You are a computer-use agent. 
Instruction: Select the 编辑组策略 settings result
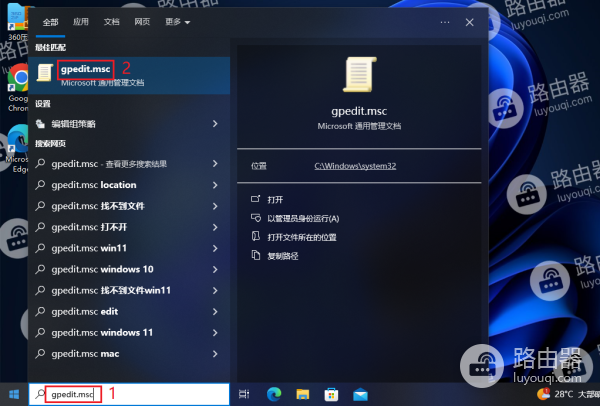(129, 124)
